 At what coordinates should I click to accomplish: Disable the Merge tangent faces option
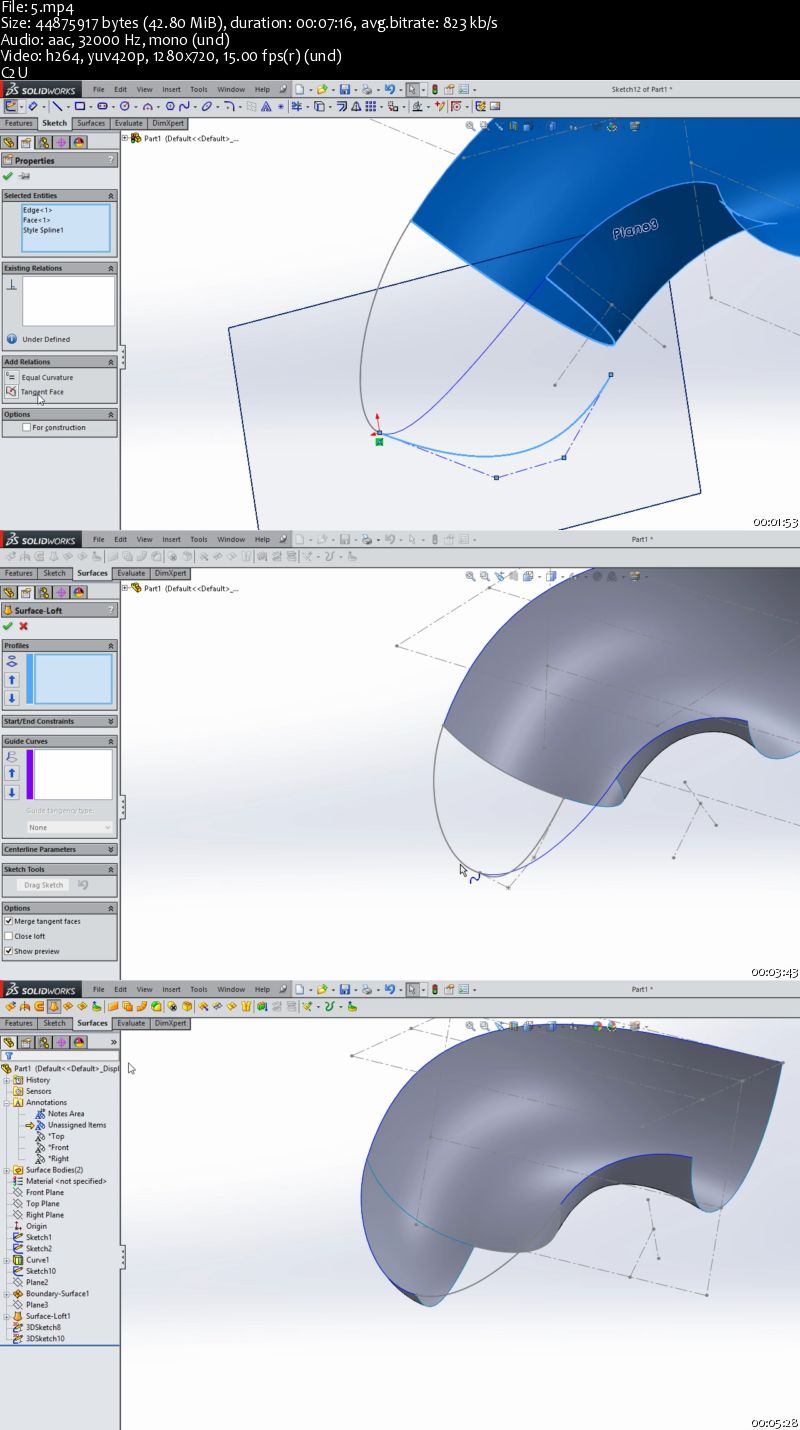[x=8, y=921]
